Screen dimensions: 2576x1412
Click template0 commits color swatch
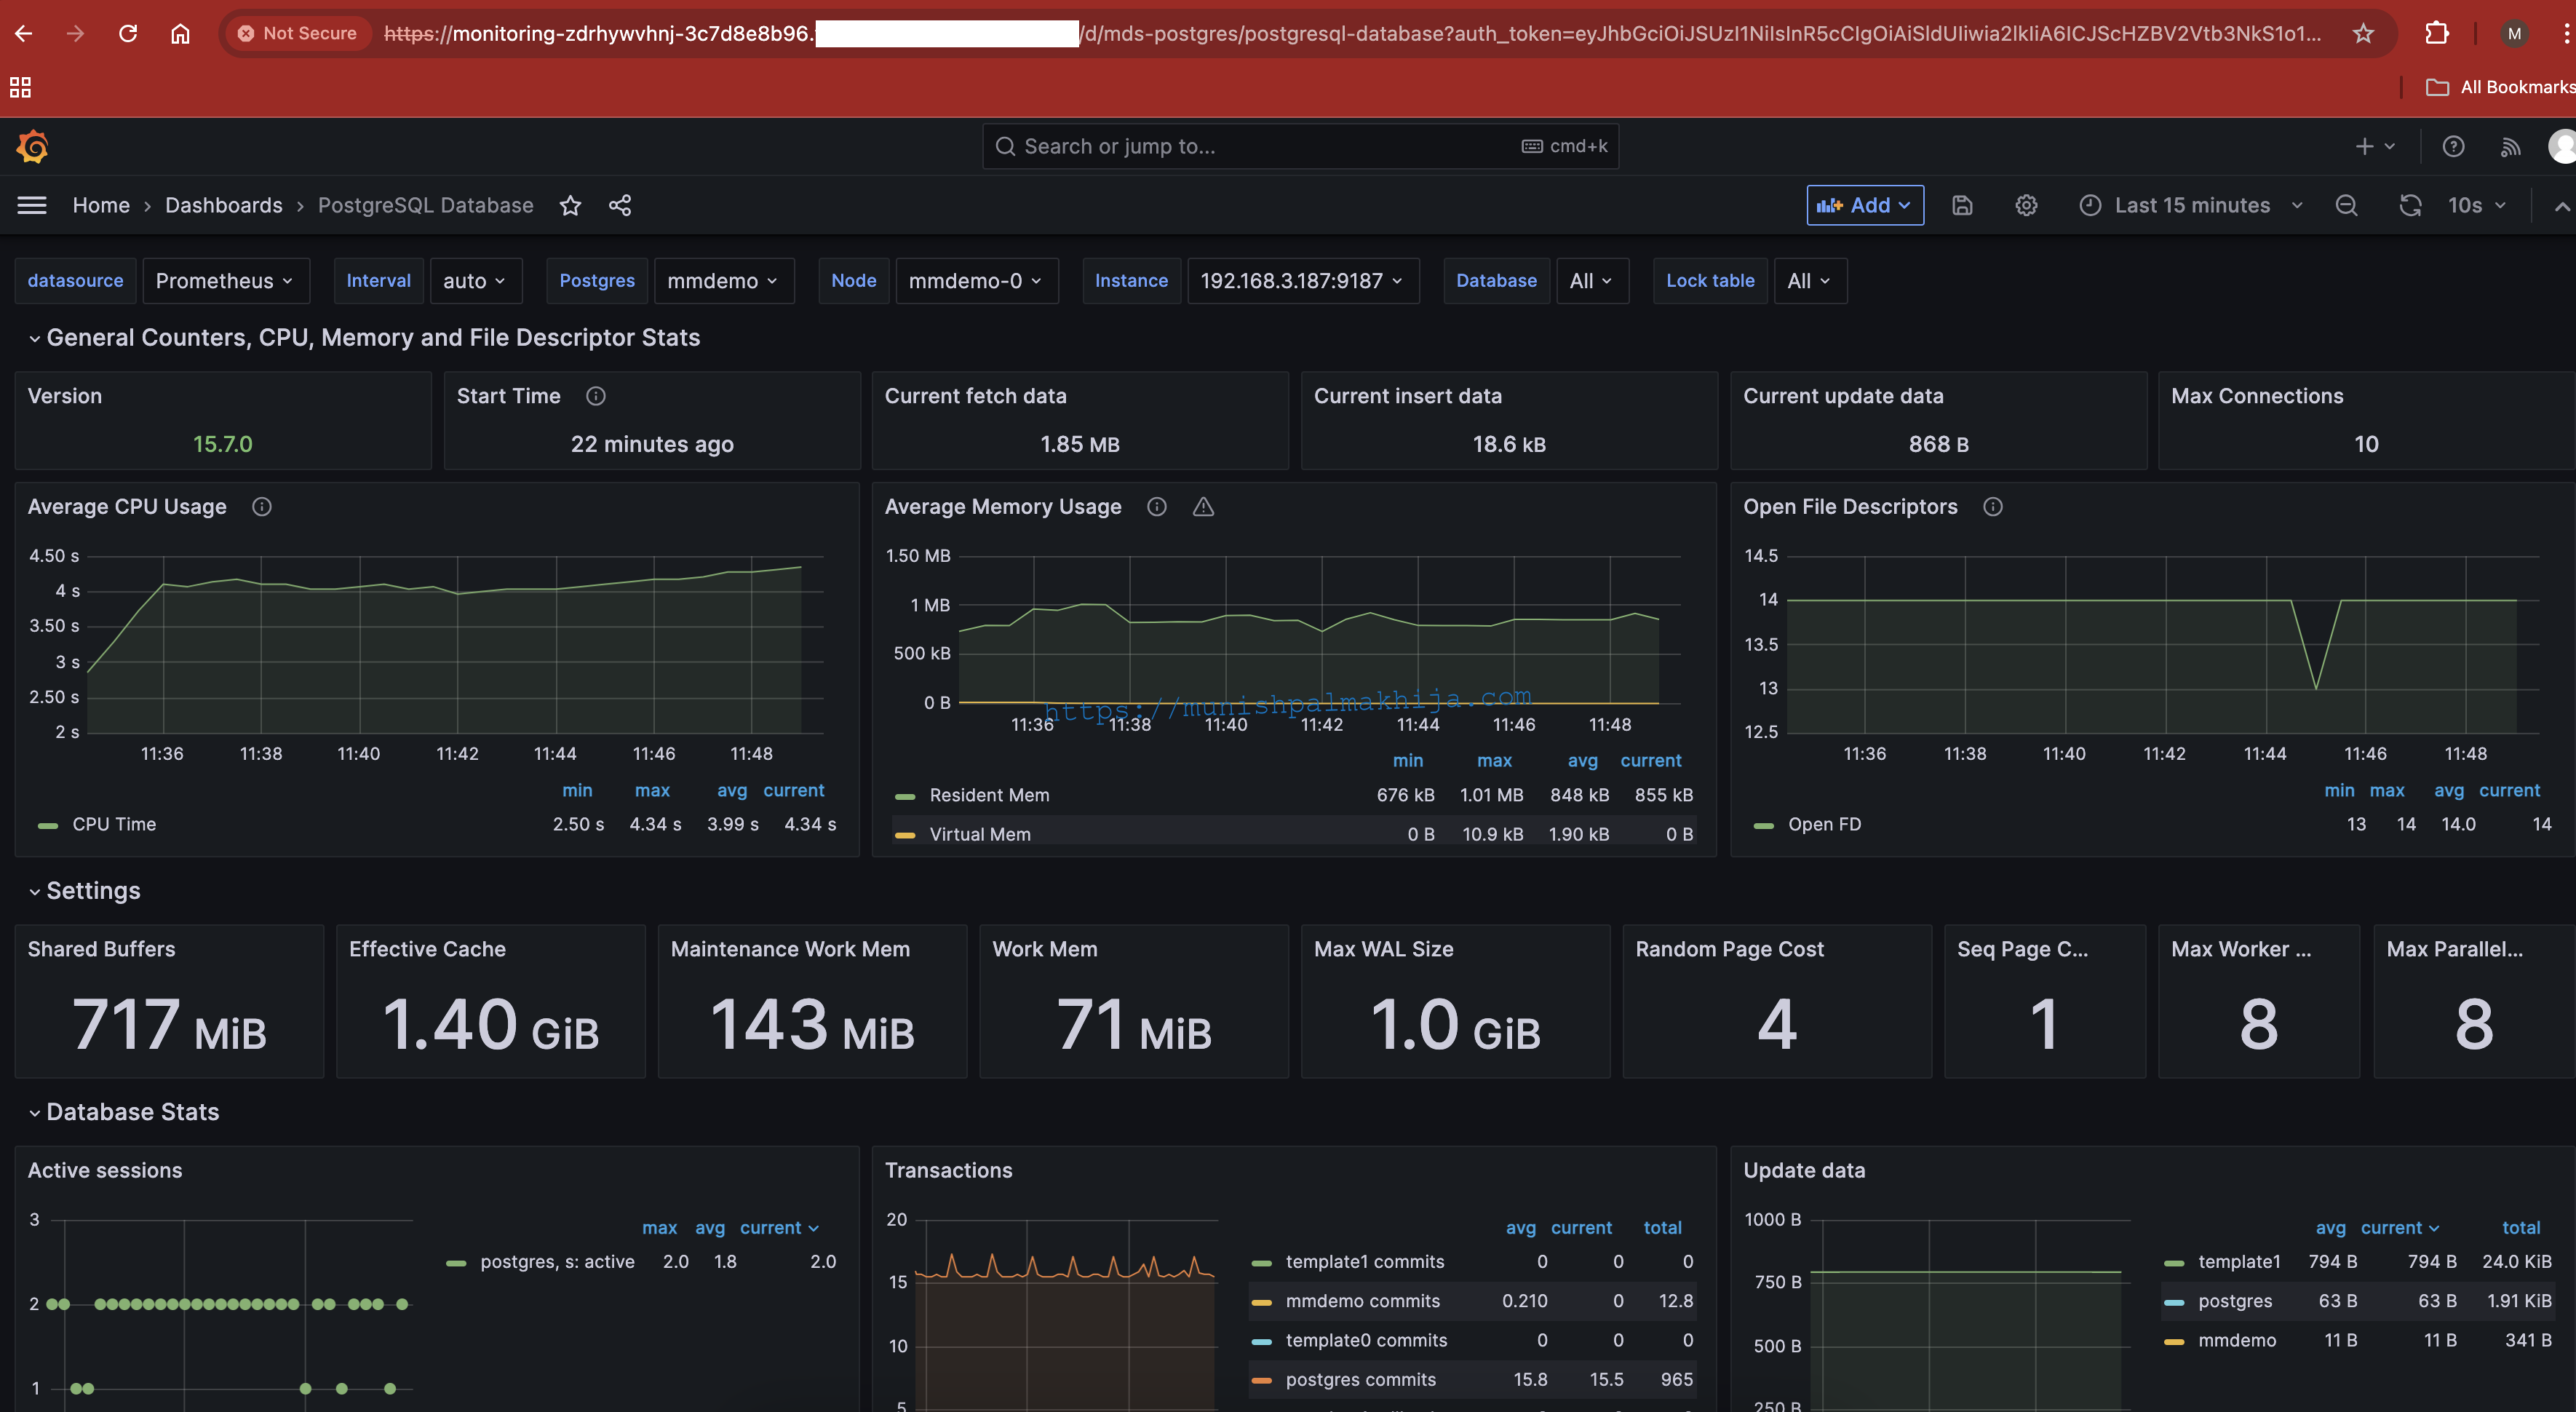coord(1262,1341)
